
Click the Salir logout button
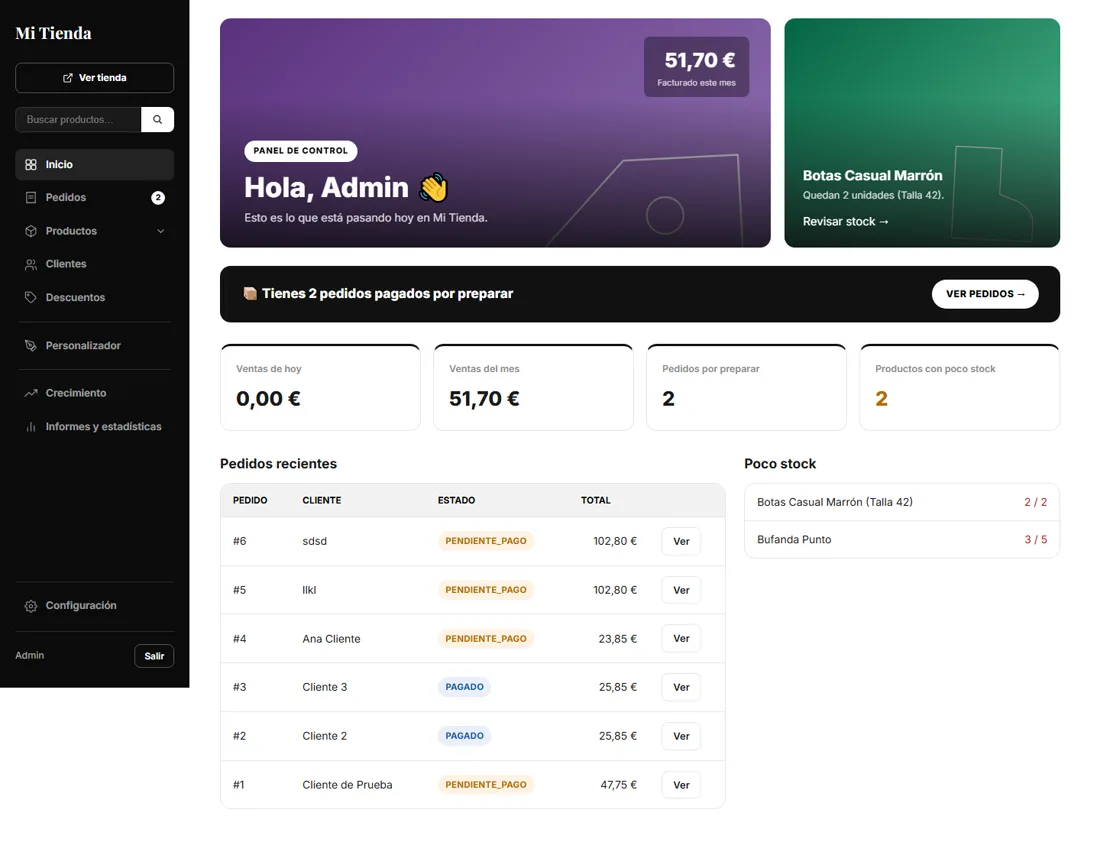pyautogui.click(x=154, y=656)
